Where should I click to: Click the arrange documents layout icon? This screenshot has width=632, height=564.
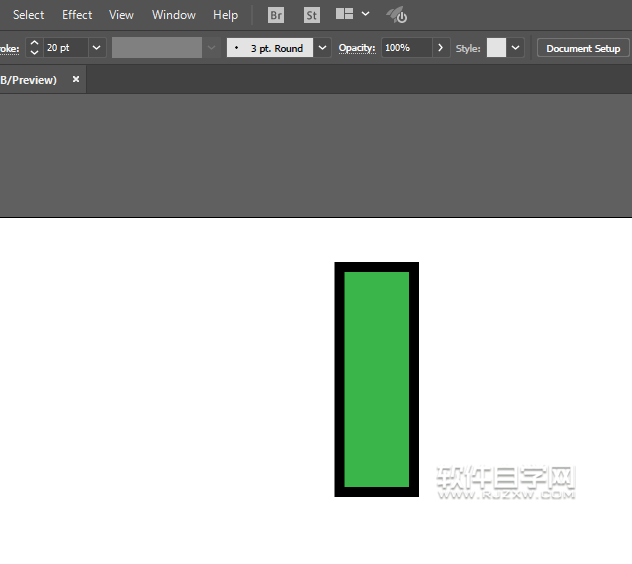point(344,15)
